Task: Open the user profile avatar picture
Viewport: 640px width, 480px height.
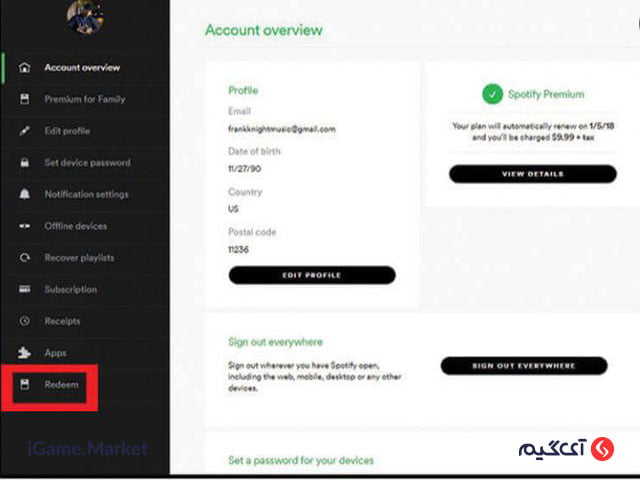Action: pyautogui.click(x=85, y=16)
